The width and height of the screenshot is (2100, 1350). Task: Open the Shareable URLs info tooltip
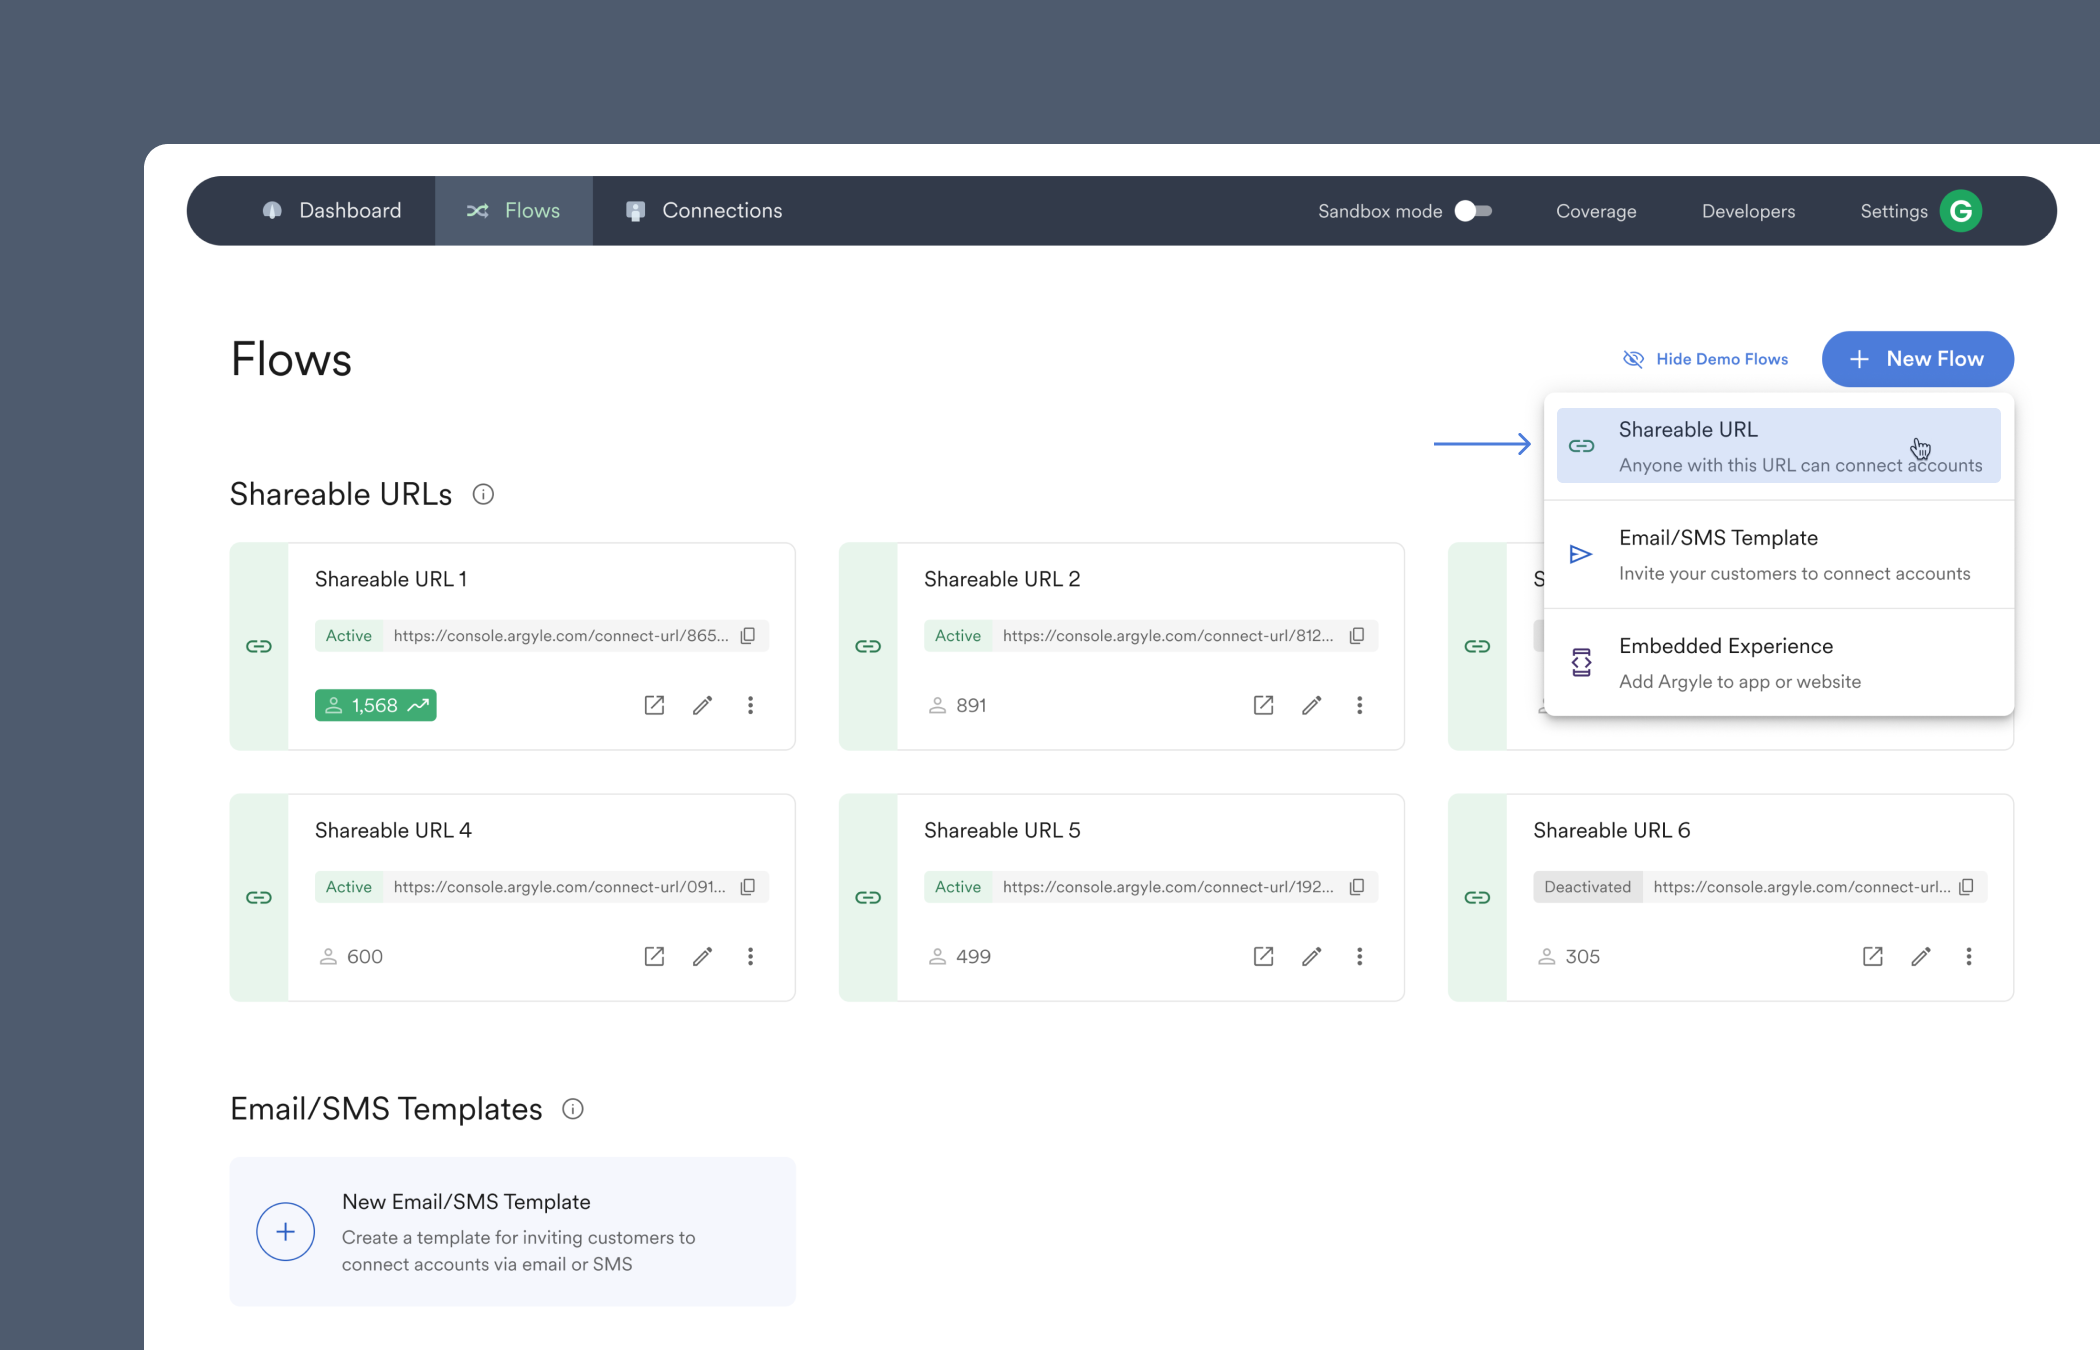(x=484, y=494)
